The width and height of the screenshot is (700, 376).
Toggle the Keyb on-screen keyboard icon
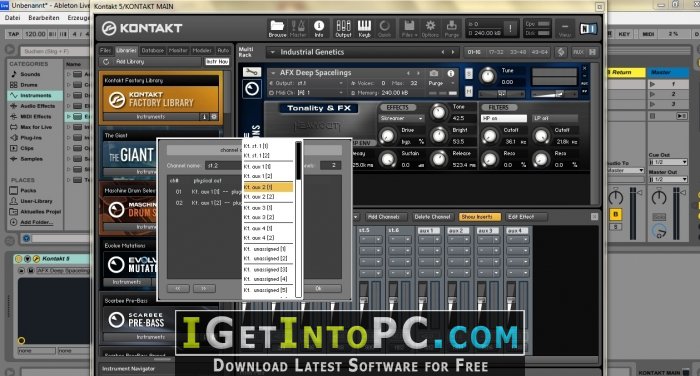364,28
